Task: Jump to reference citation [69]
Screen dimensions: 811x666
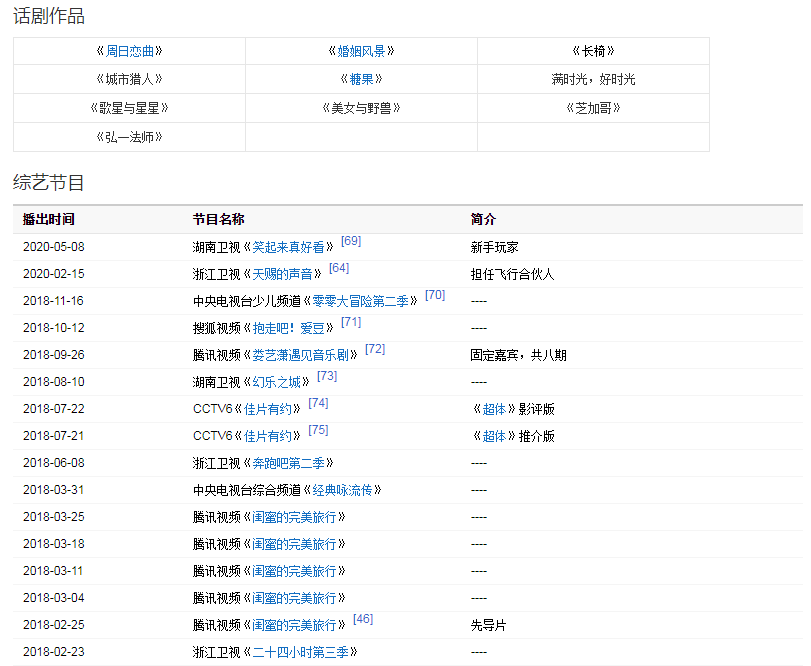Action: (351, 241)
